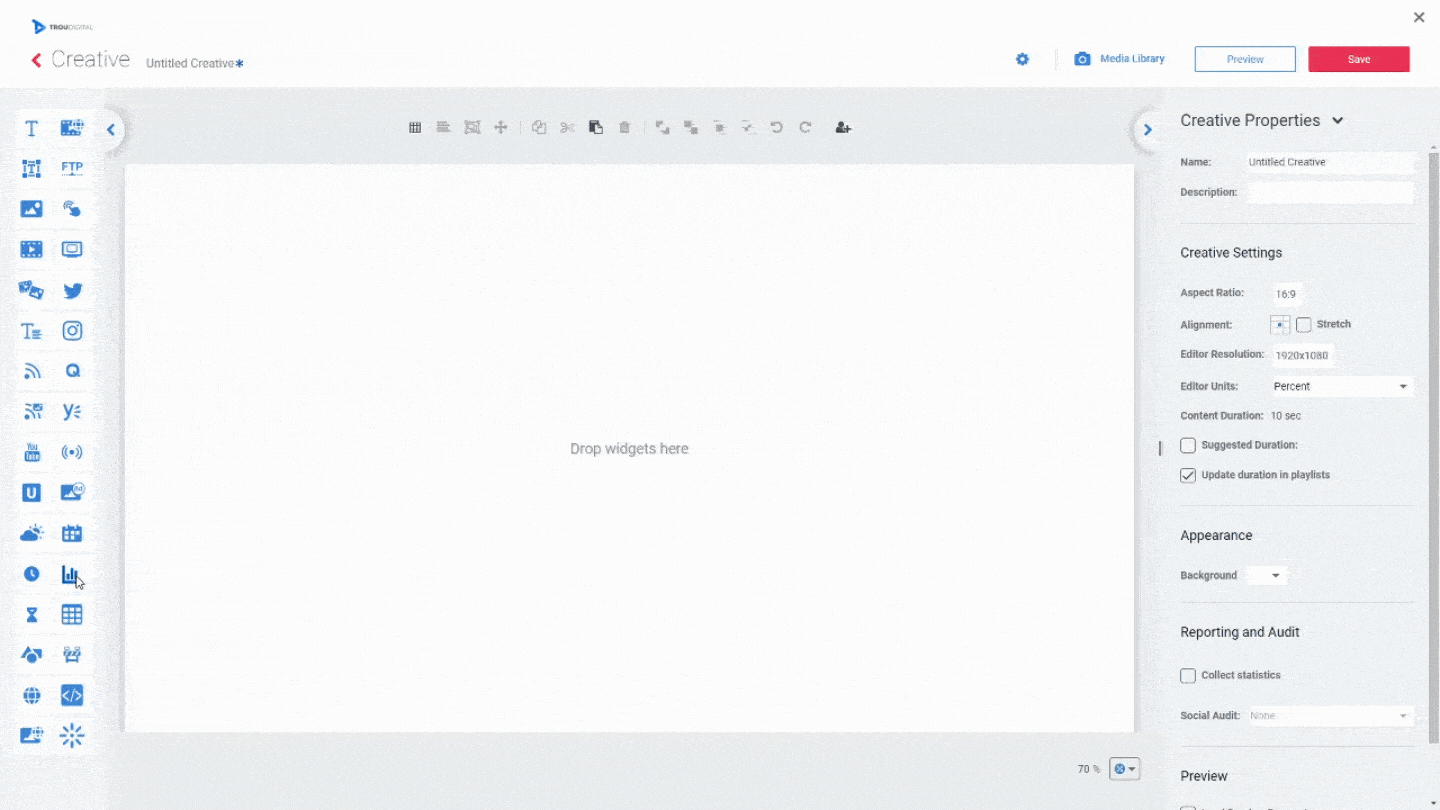The height and width of the screenshot is (810, 1440).
Task: Click the properties panel vertical scrollbar
Action: tap(1434, 450)
